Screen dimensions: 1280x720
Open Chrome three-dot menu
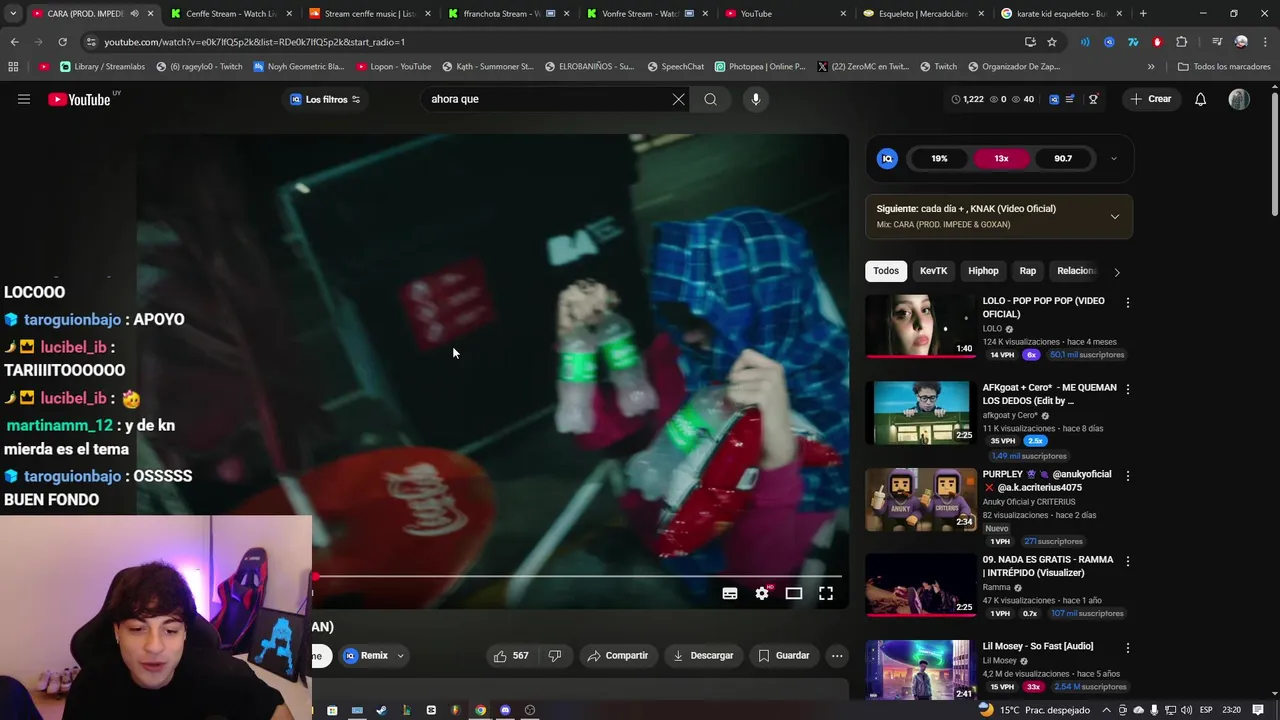[x=1264, y=42]
